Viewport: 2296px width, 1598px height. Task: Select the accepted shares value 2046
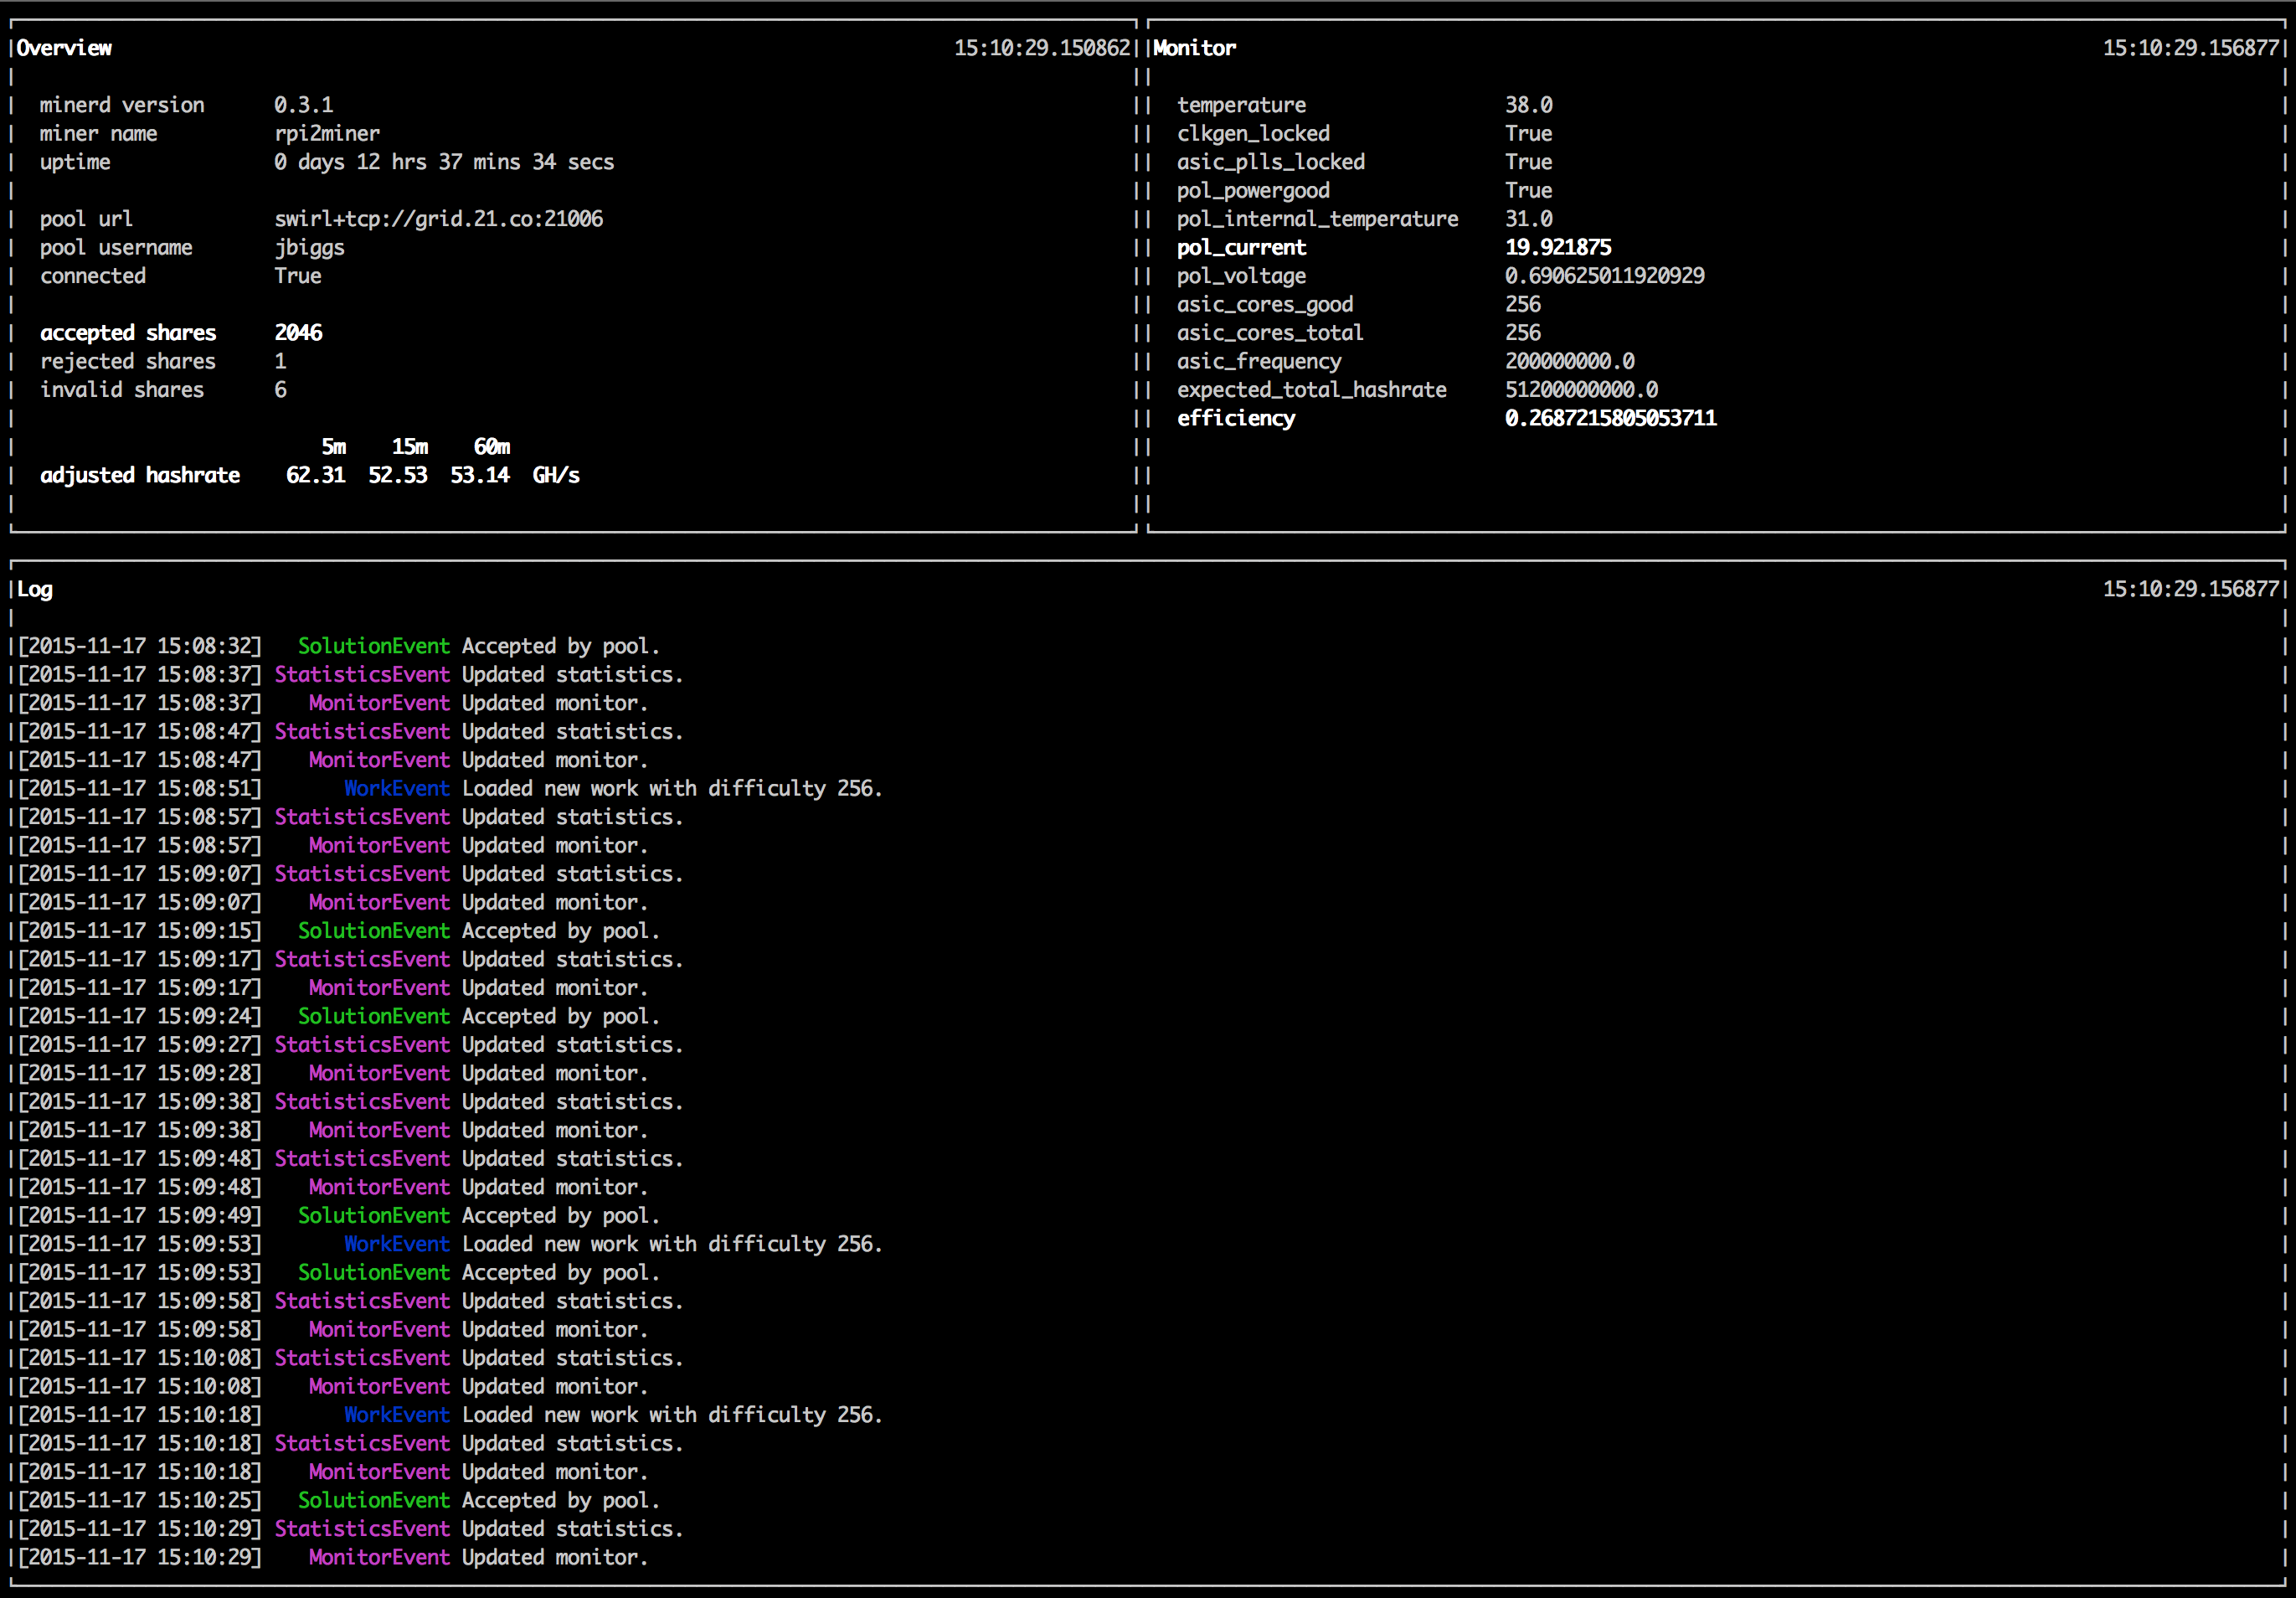(298, 333)
